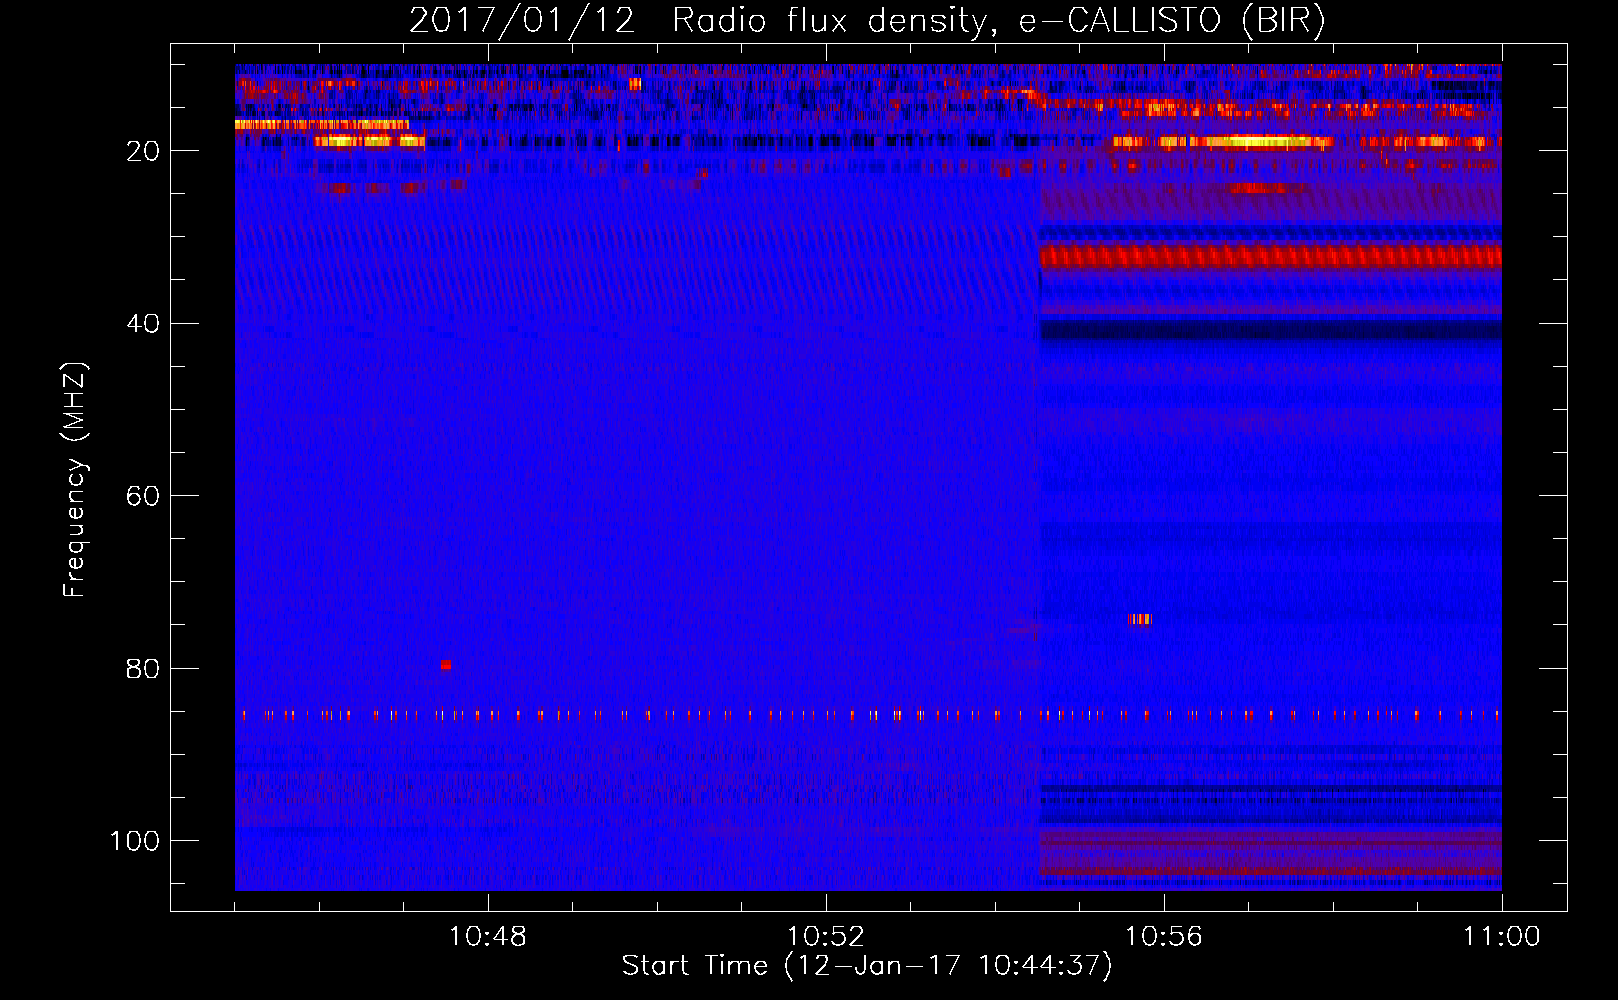Click the 10:52 time tick label
Viewport: 1618px width, 1000px height.
coord(826,937)
